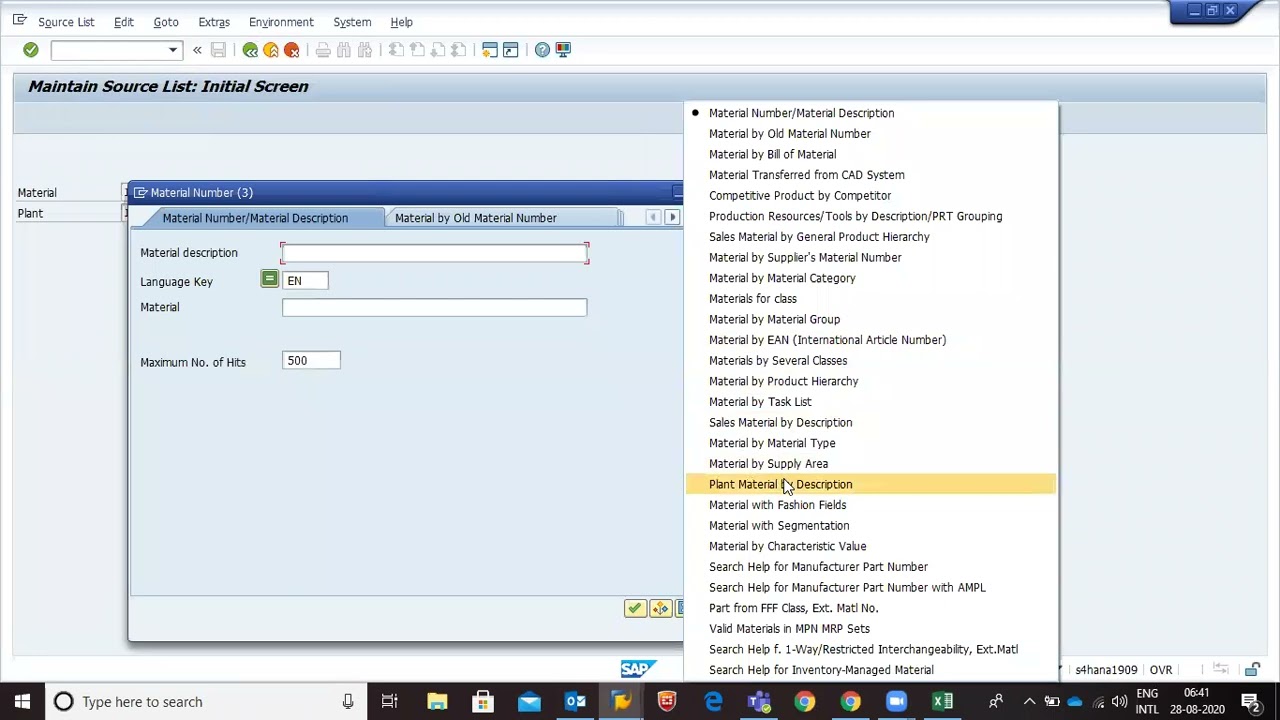Choose Search Help for Manufacturer Part Number with AMPL
The width and height of the screenshot is (1280, 720).
pyautogui.click(x=848, y=588)
